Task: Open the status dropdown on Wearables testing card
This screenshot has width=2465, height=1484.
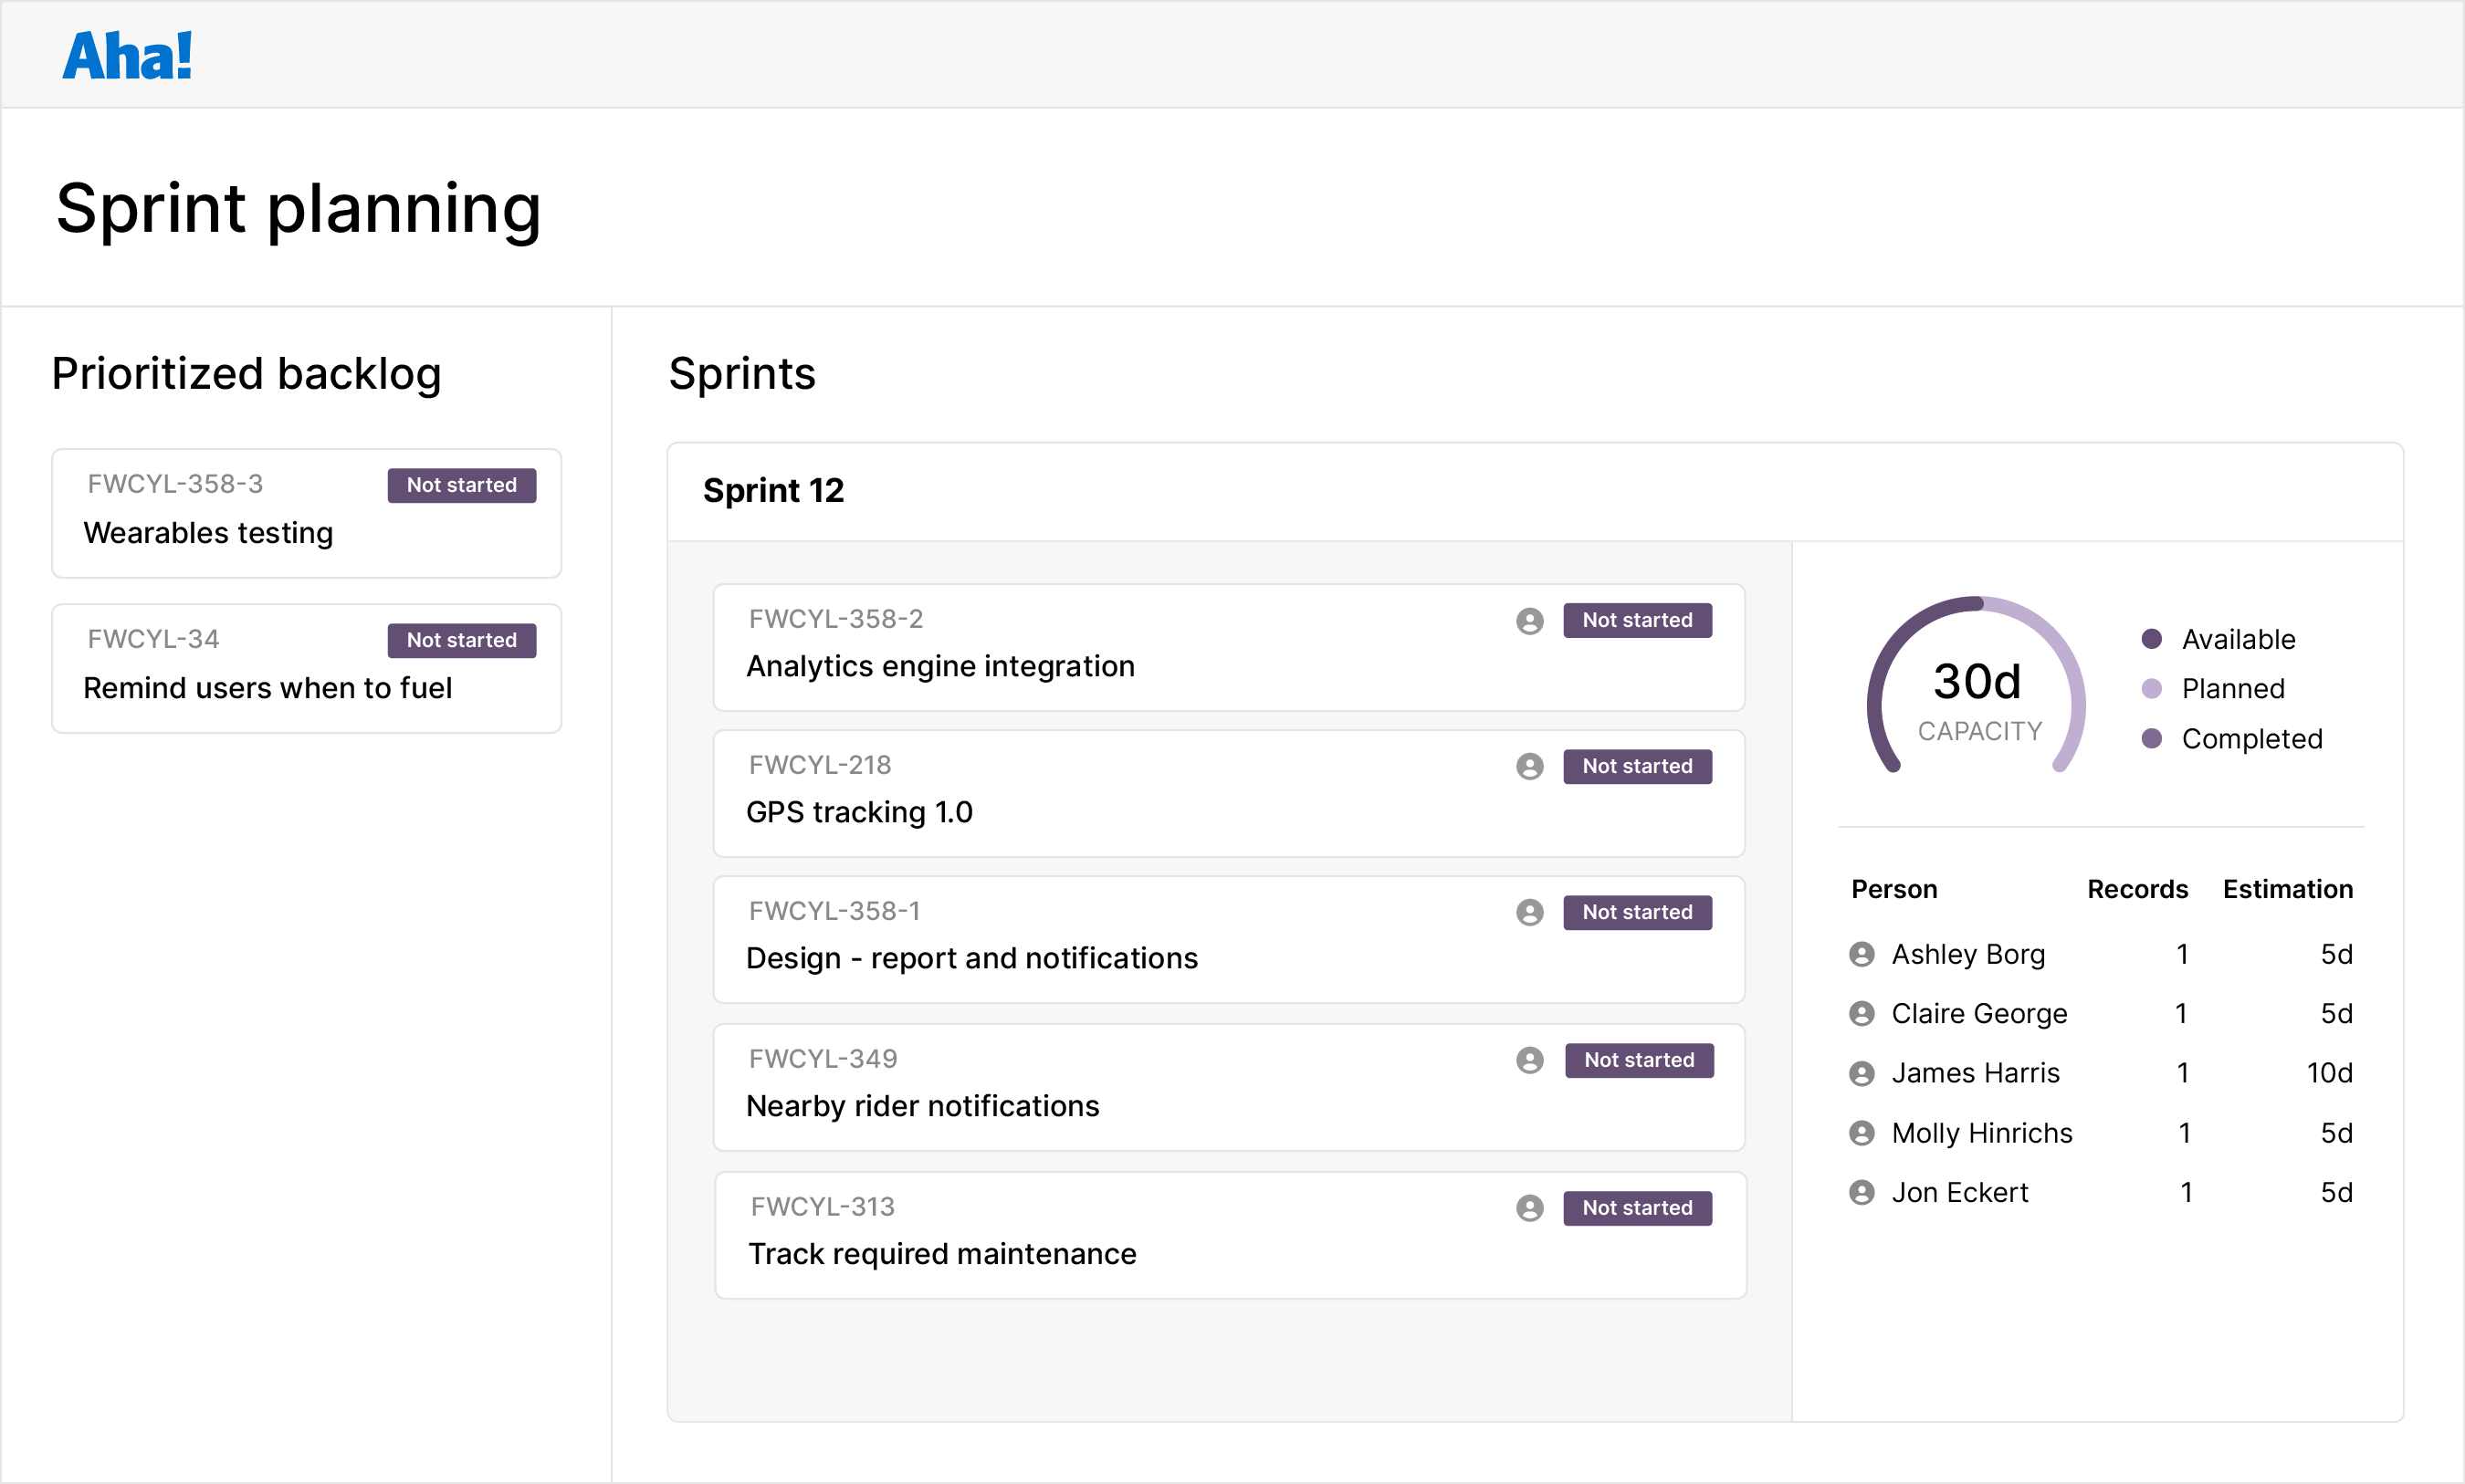Action: [461, 485]
